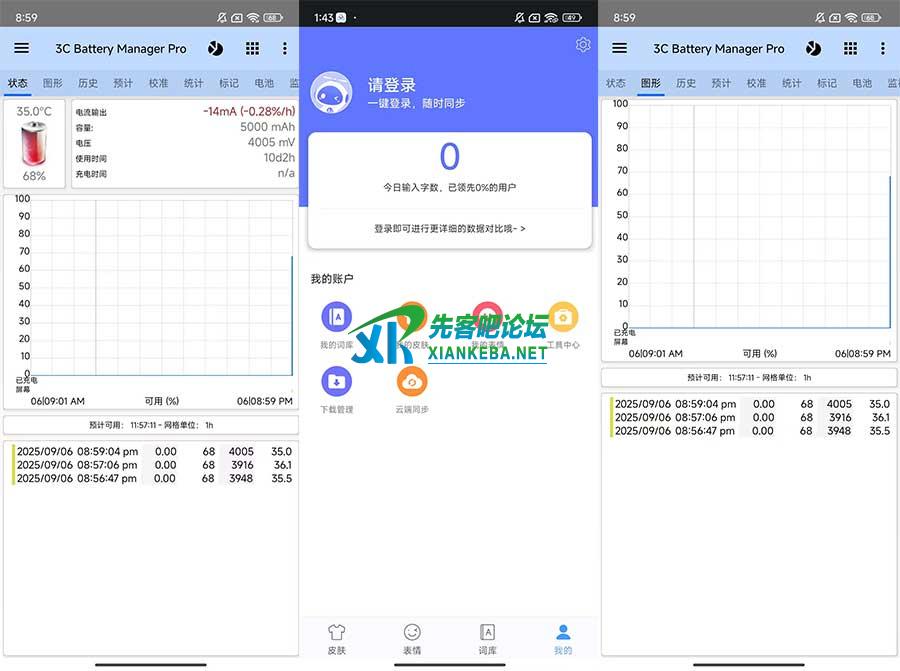The image size is (900, 671).
Task: Open grid apps icon on the 状态 status screen
Action: (252, 48)
